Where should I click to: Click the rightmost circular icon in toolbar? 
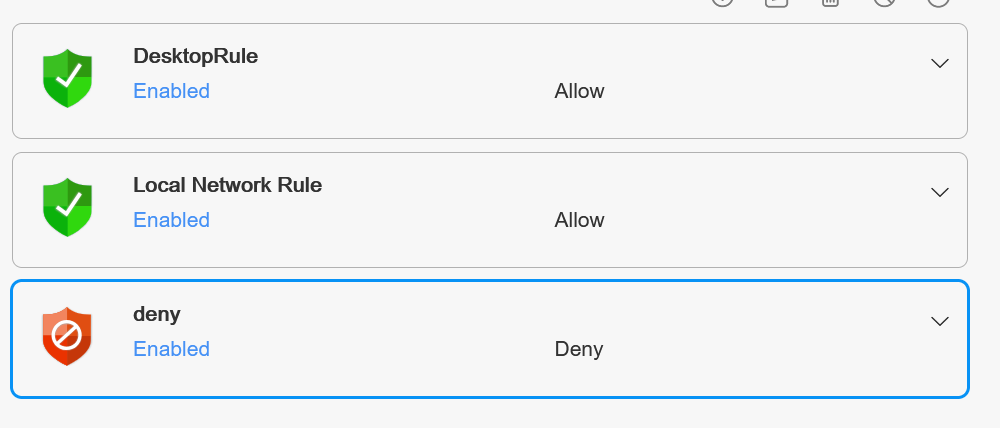938,2
